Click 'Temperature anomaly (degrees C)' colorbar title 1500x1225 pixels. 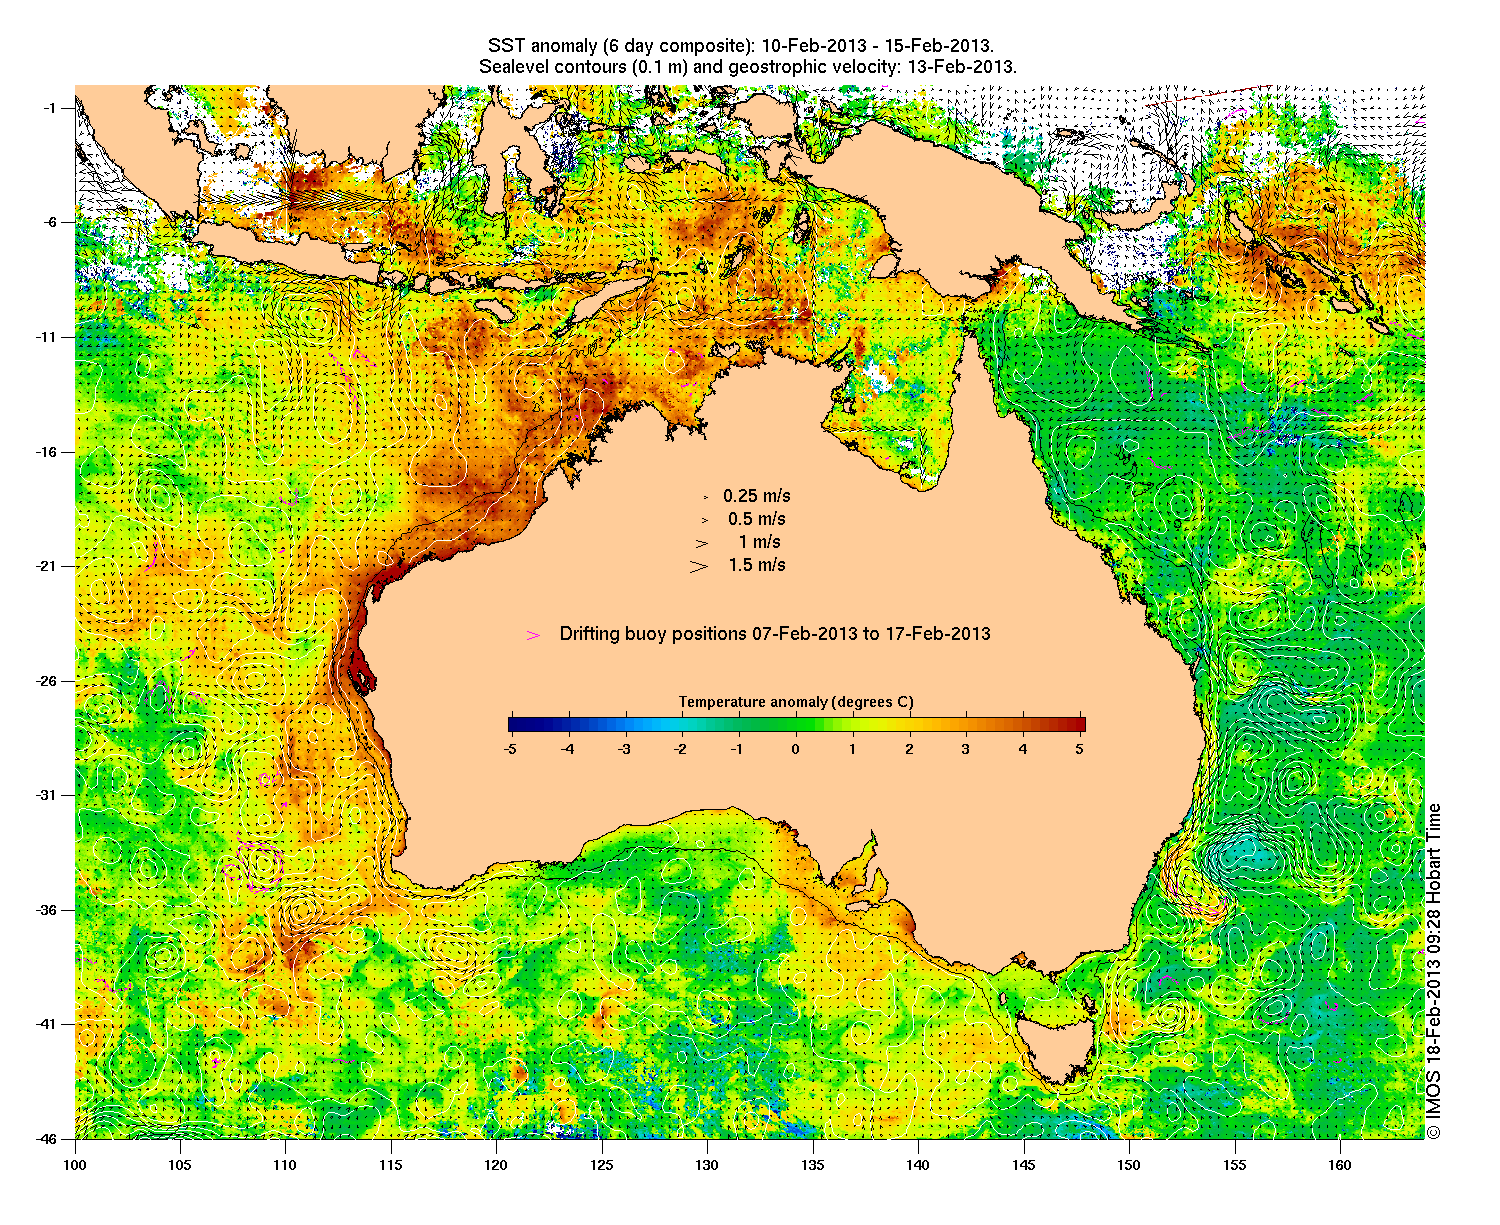pyautogui.click(x=796, y=702)
